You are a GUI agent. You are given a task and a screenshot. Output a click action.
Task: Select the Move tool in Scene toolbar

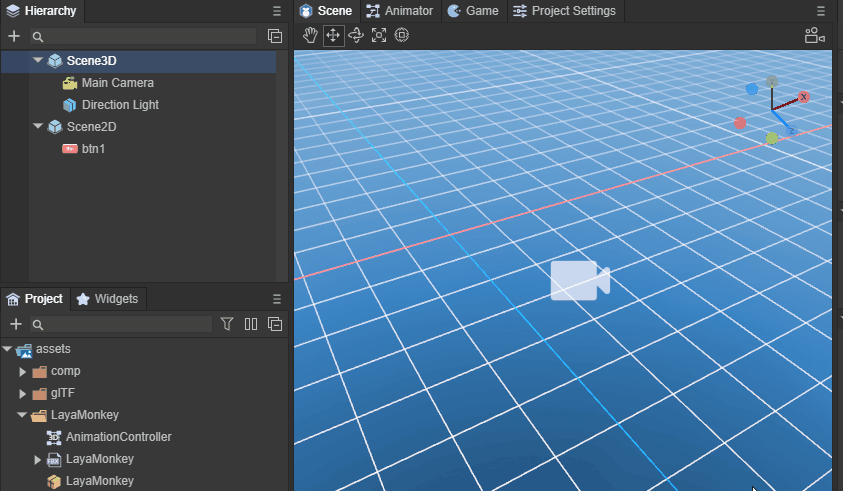click(333, 35)
